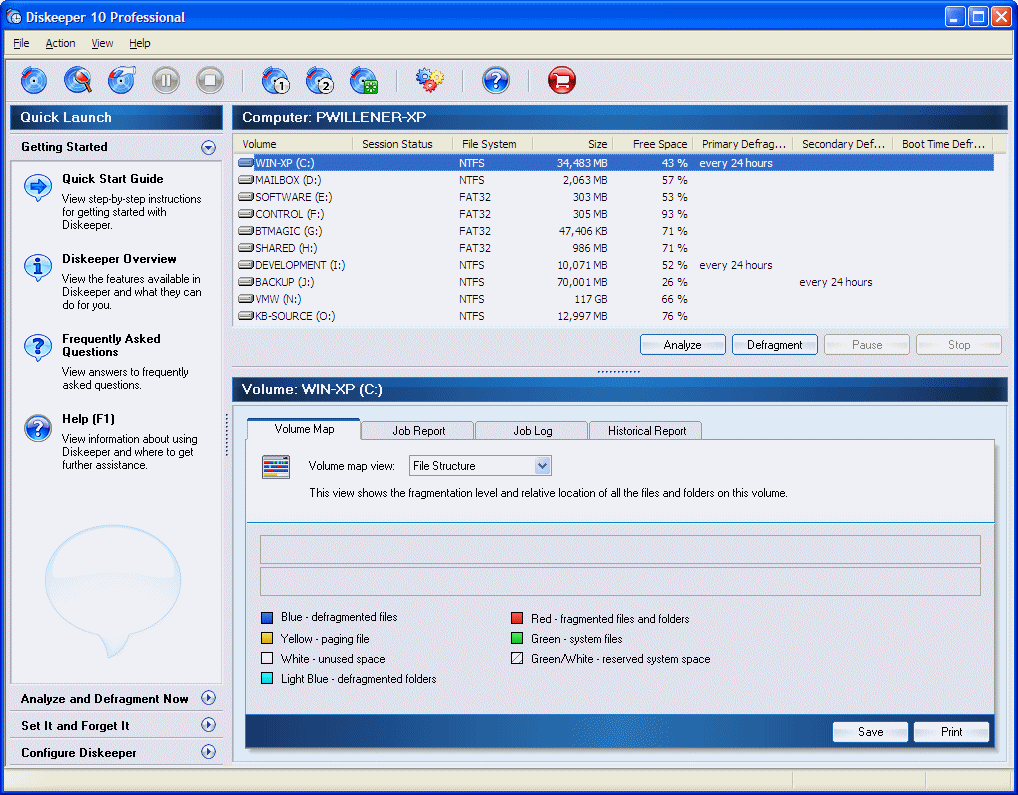The image size is (1018, 795).
Task: Switch to the Volume Map tab
Action: (x=304, y=429)
